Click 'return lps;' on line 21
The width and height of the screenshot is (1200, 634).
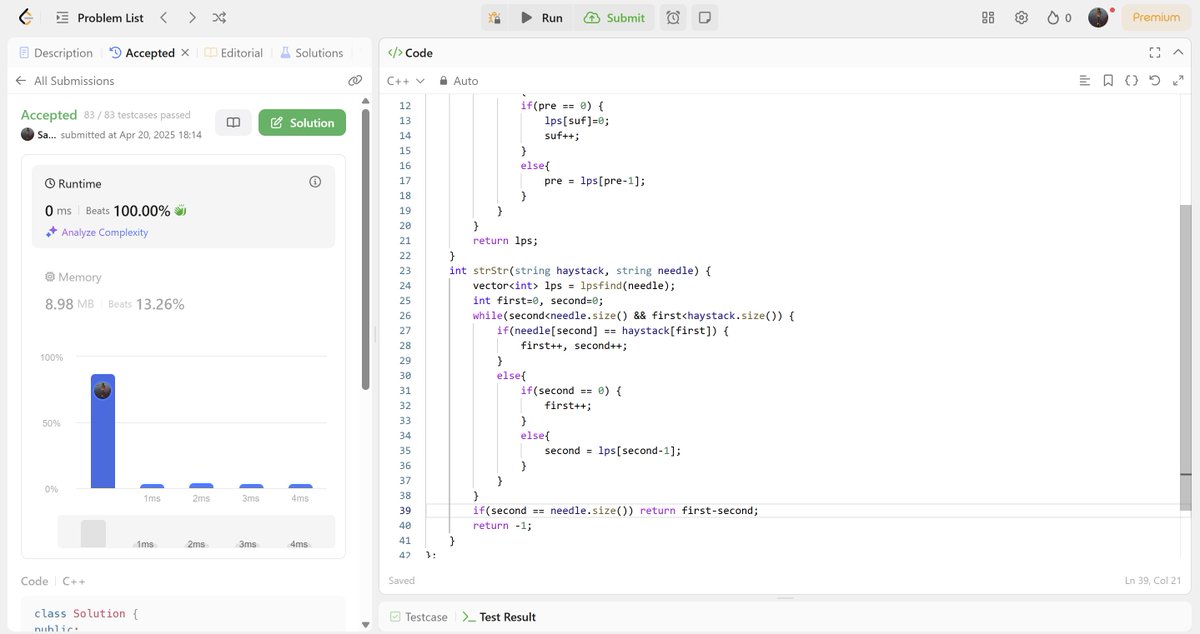click(x=505, y=240)
